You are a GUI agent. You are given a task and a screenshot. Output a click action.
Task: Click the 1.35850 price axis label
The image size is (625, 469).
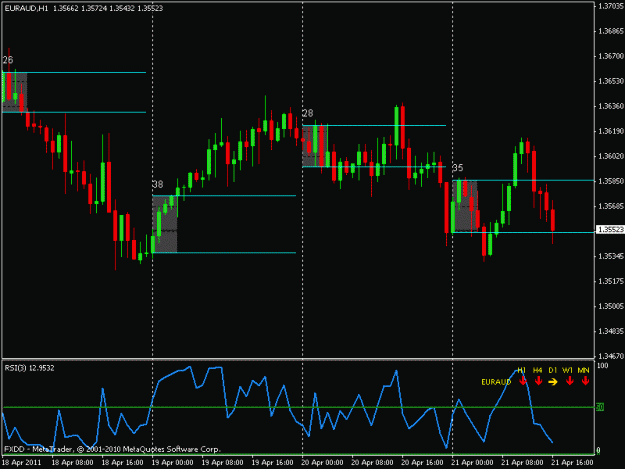(x=611, y=181)
